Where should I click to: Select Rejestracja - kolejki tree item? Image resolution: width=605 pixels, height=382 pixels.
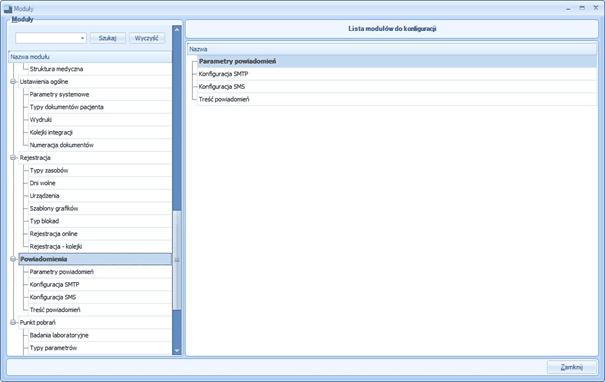(56, 246)
